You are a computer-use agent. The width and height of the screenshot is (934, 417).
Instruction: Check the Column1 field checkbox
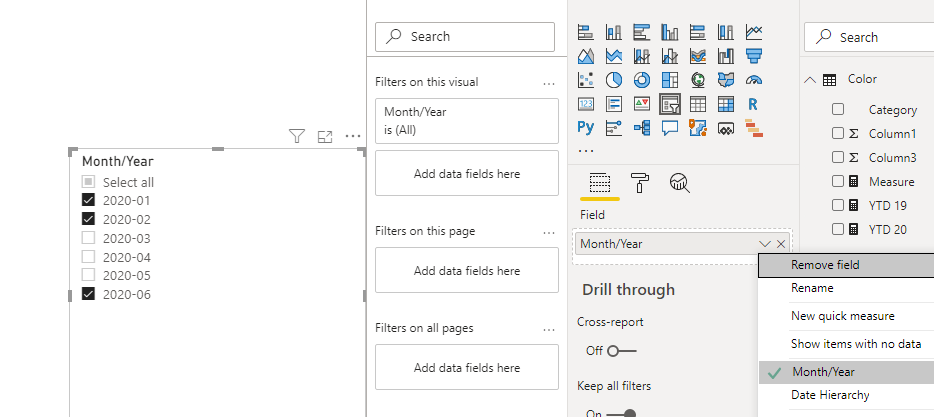pos(838,133)
